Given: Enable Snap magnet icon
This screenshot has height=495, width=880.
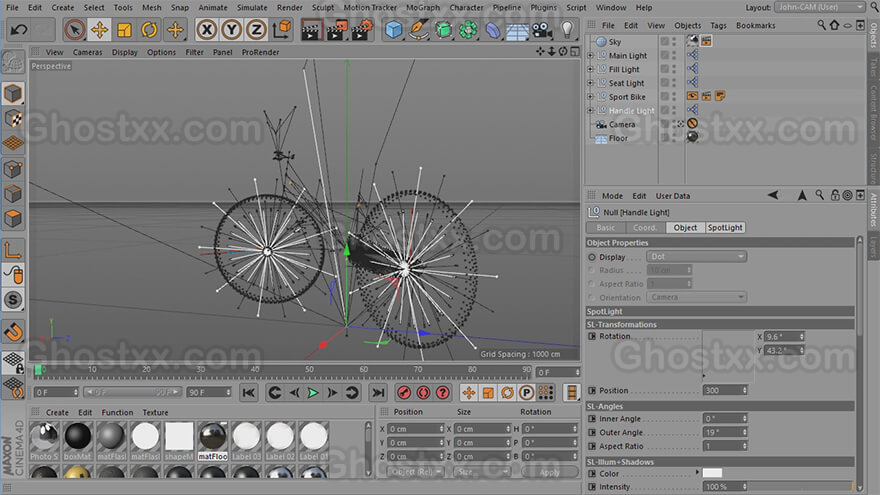Looking at the screenshot, I should pyautogui.click(x=12, y=332).
